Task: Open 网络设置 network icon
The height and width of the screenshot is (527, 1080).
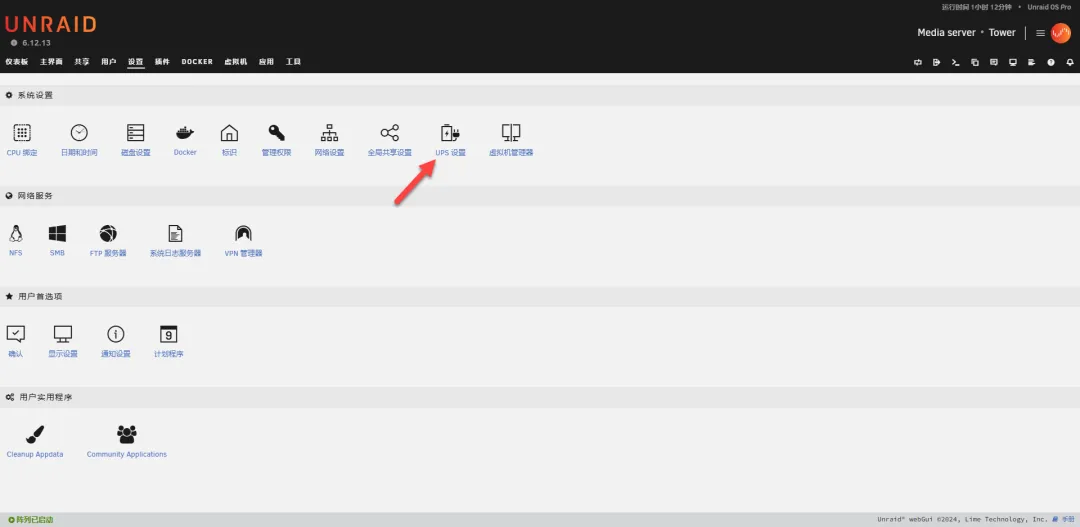Action: pyautogui.click(x=329, y=133)
